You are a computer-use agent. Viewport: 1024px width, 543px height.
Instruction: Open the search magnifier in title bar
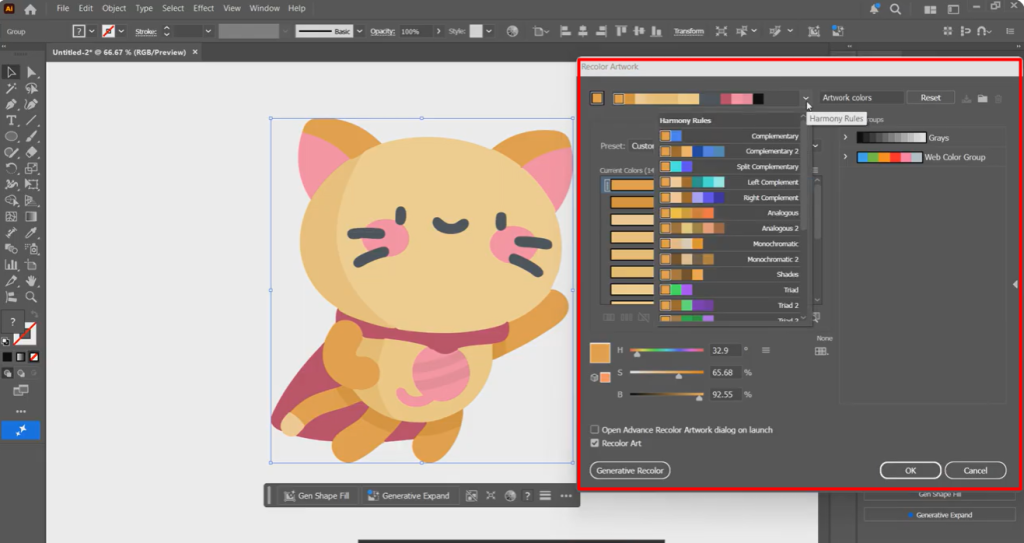click(895, 9)
